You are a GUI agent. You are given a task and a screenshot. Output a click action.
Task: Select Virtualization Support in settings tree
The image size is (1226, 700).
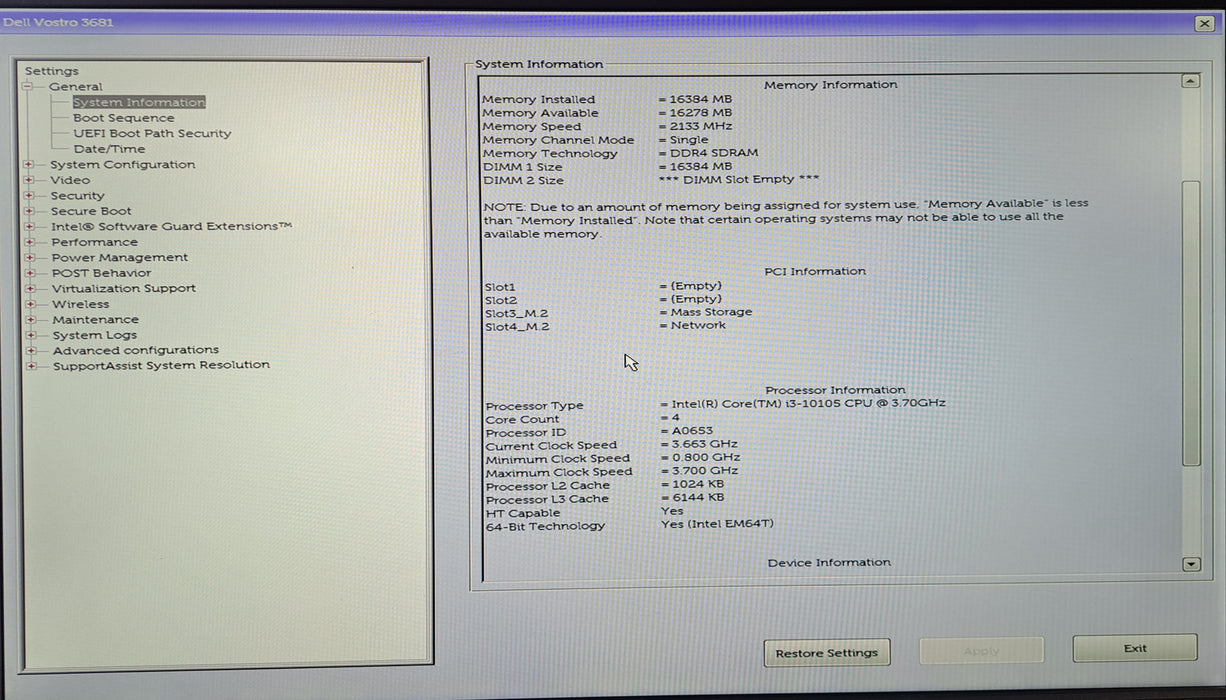[124, 289]
